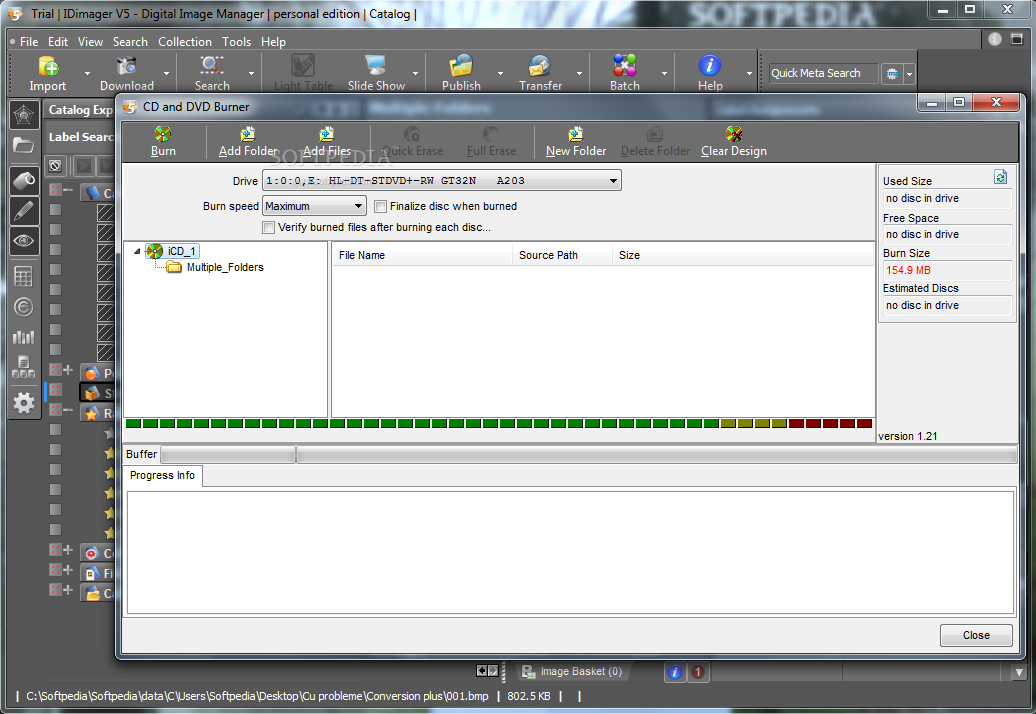Click Full Erase in burner toolbar
The width and height of the screenshot is (1036, 714).
(491, 142)
